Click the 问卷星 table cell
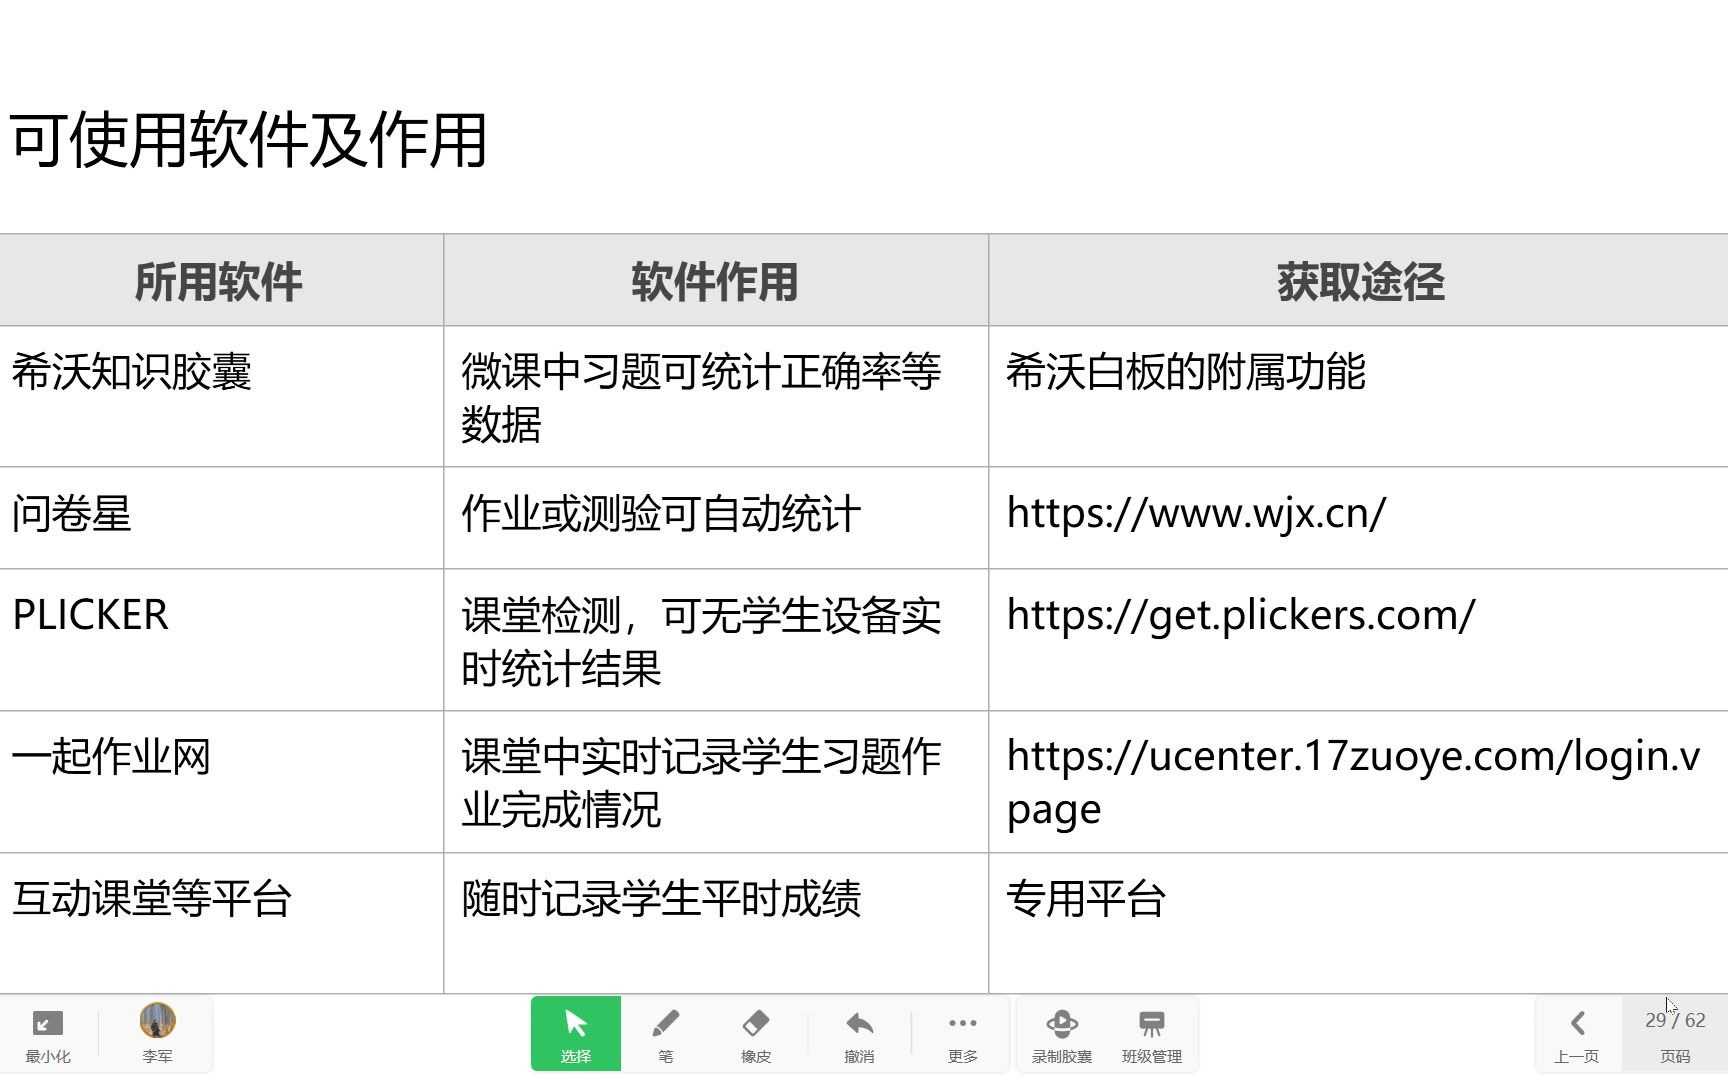Image resolution: width=1728 pixels, height=1080 pixels. 221,518
